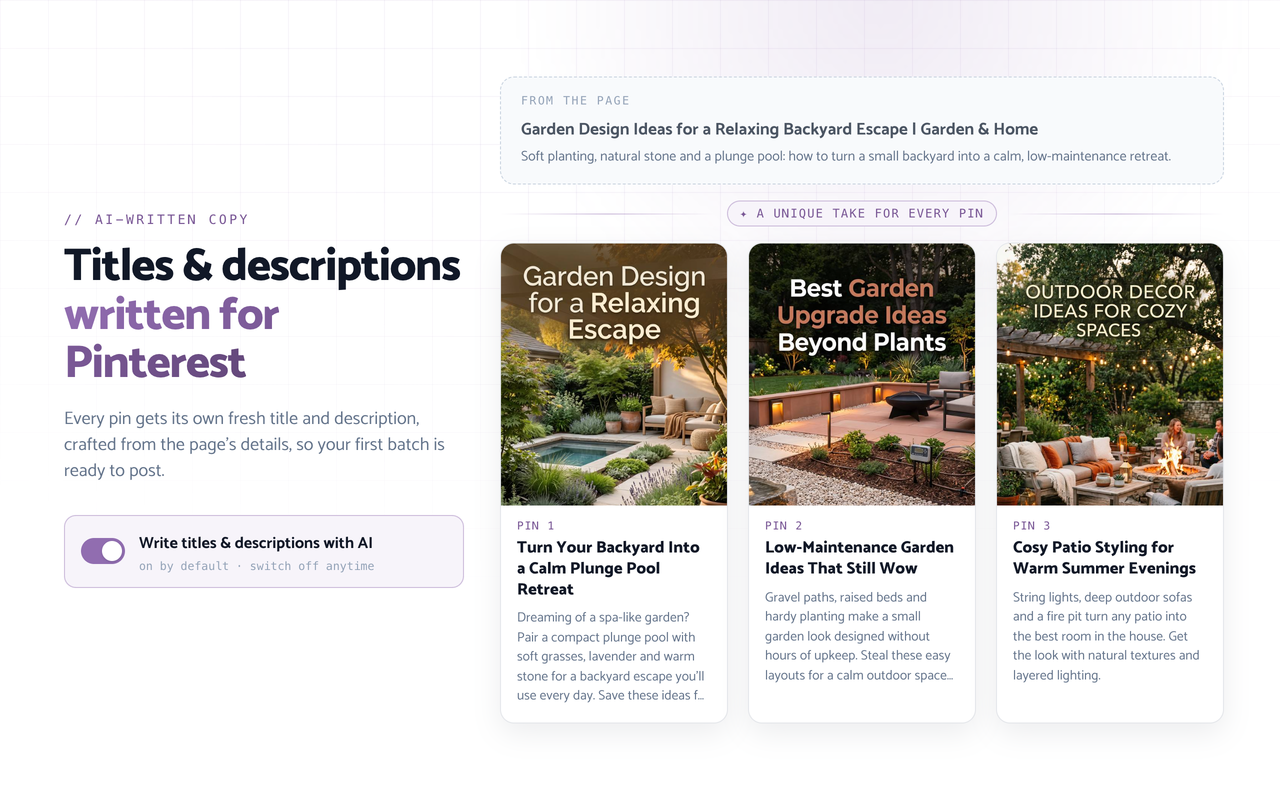Click the PIN 3 label

1032,525
